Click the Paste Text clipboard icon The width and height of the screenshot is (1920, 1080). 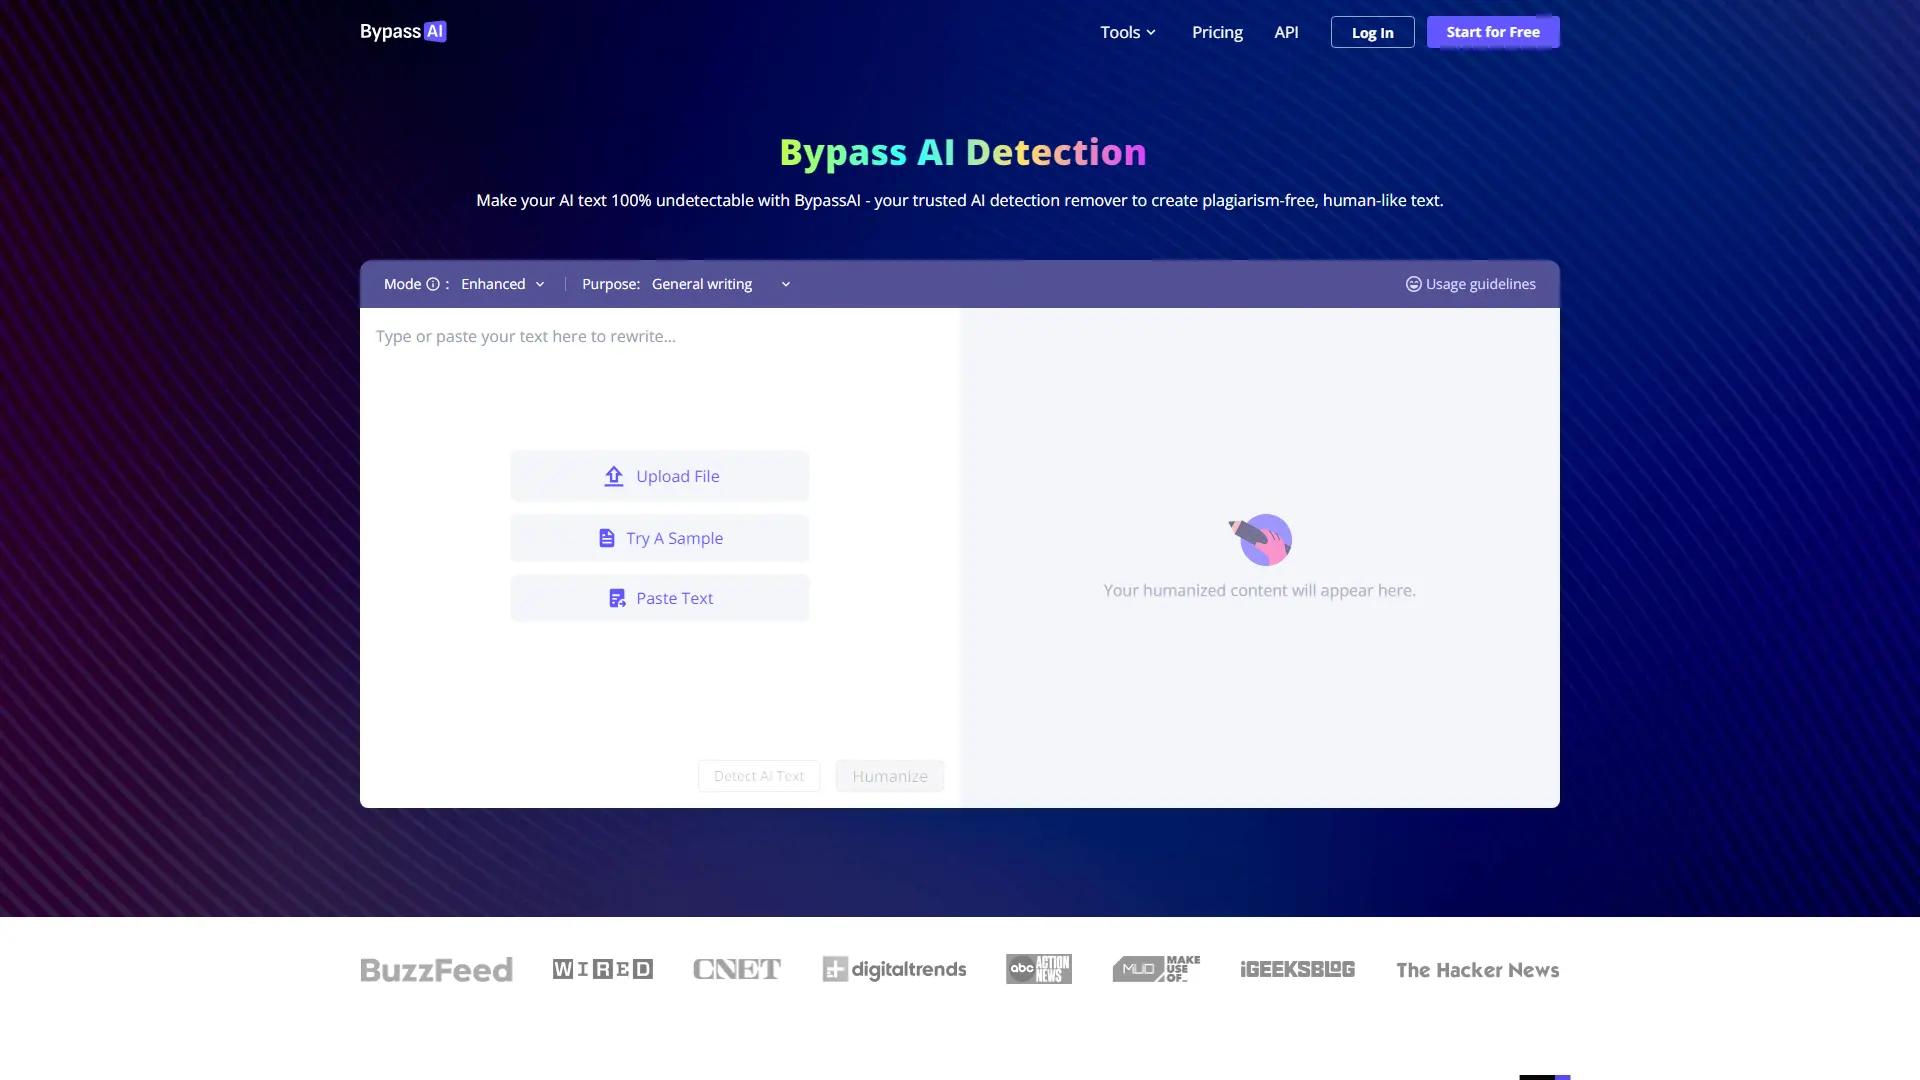617,598
